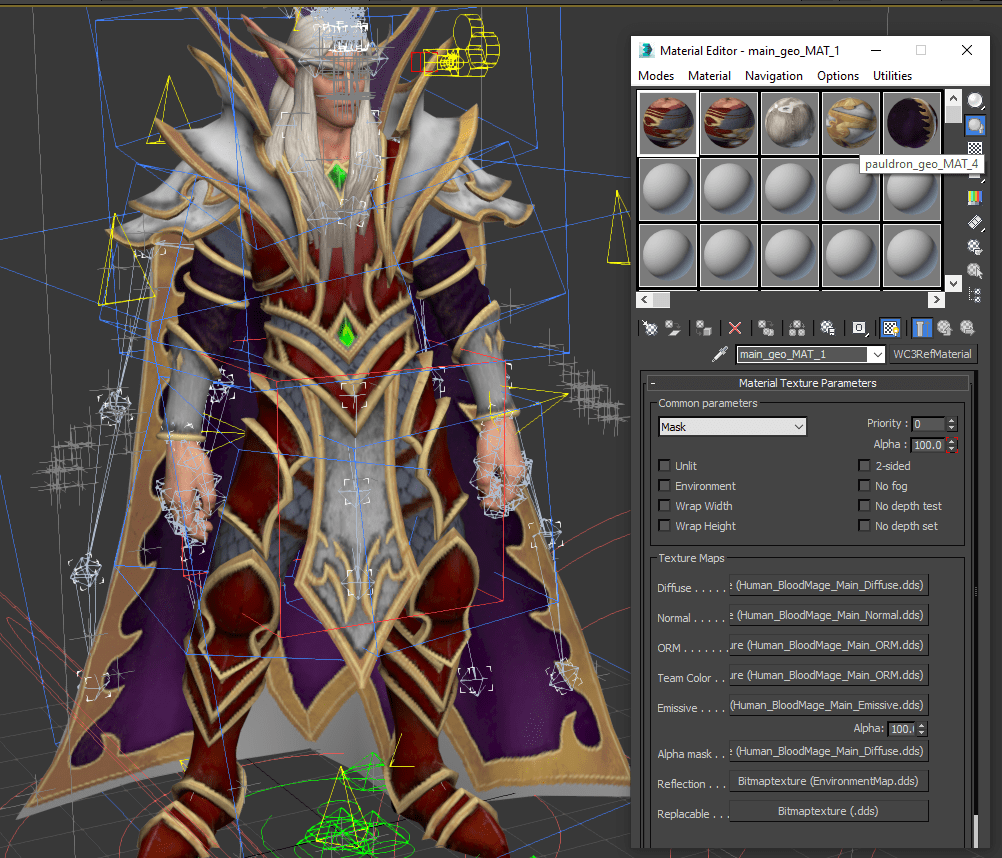Select the gold pauldron sample slot
The height and width of the screenshot is (858, 1002).
(x=851, y=123)
